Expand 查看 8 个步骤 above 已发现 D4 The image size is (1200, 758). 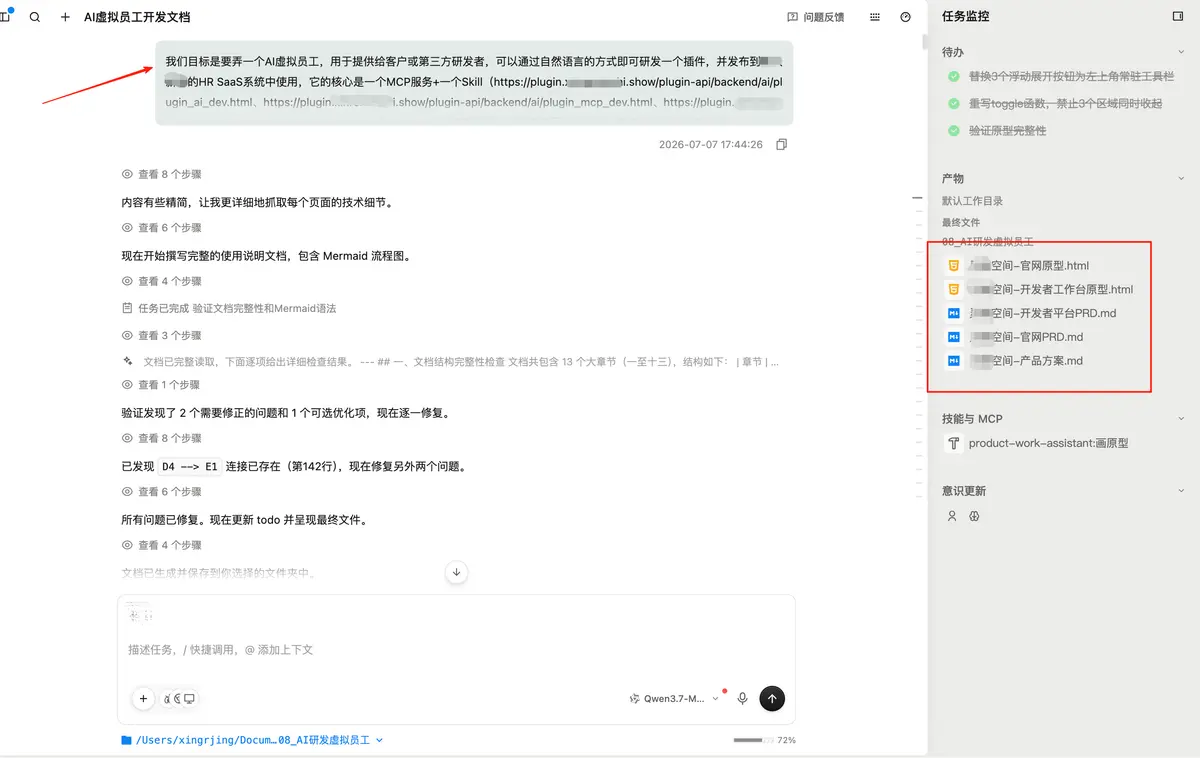pyautogui.click(x=161, y=438)
